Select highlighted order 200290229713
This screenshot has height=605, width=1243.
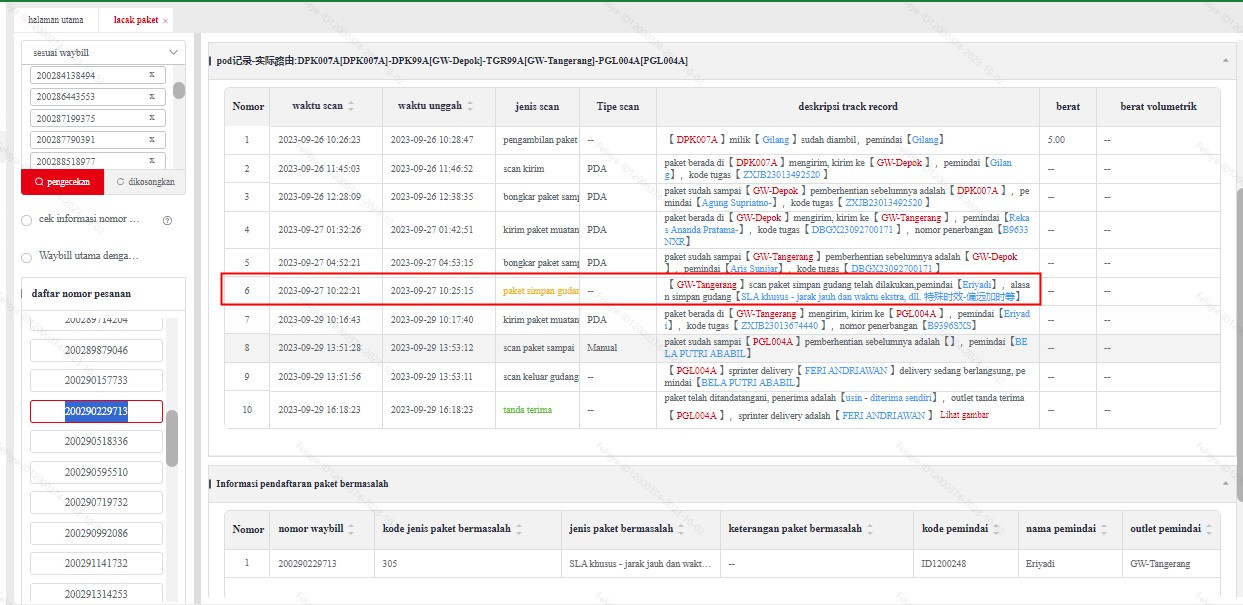[96, 411]
